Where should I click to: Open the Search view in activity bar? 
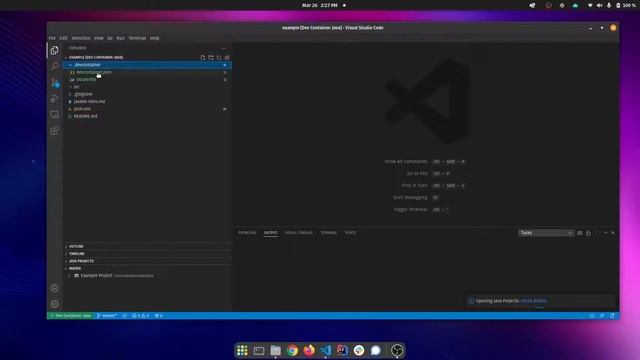pos(54,66)
